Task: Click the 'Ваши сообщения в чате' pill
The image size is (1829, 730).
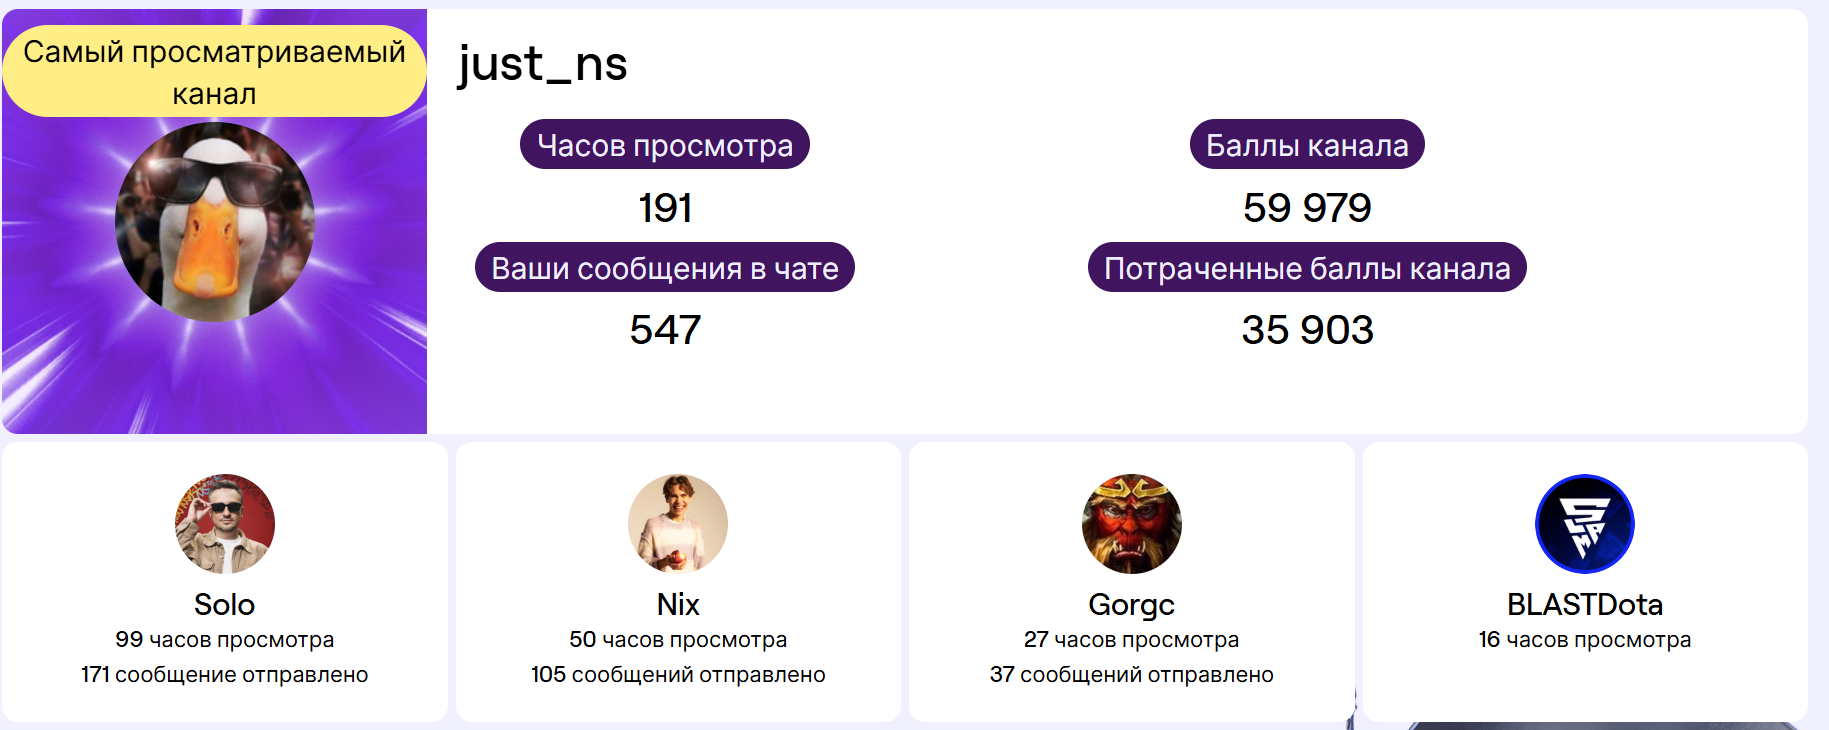Action: click(665, 268)
